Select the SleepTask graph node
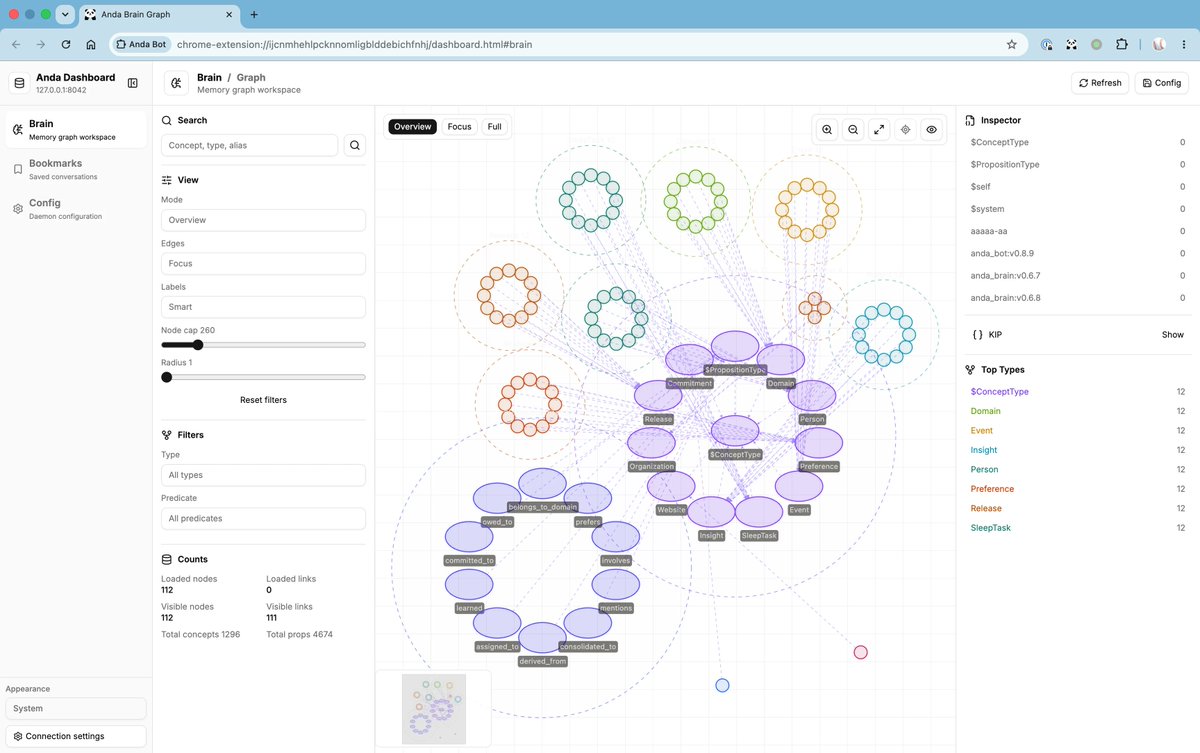1200x753 pixels. pos(759,511)
